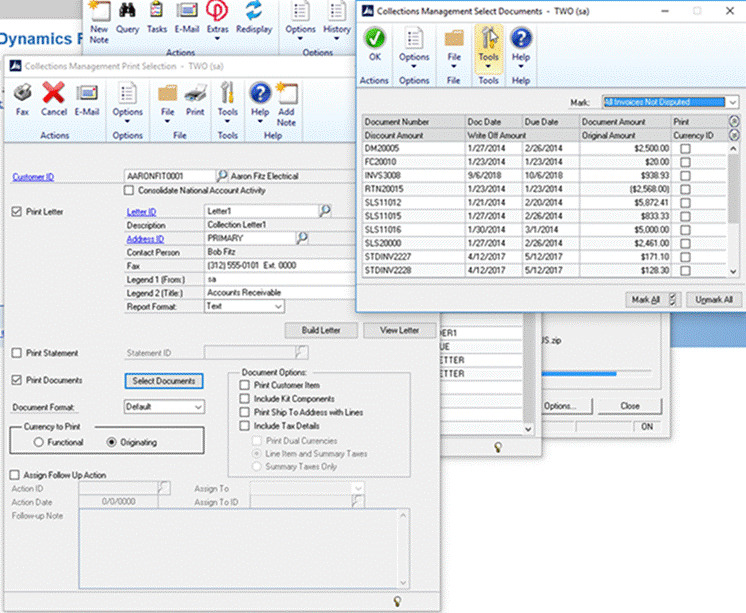Click the Legend 2 (Title) field
Screen dimensions: 746x613
(x=280, y=293)
